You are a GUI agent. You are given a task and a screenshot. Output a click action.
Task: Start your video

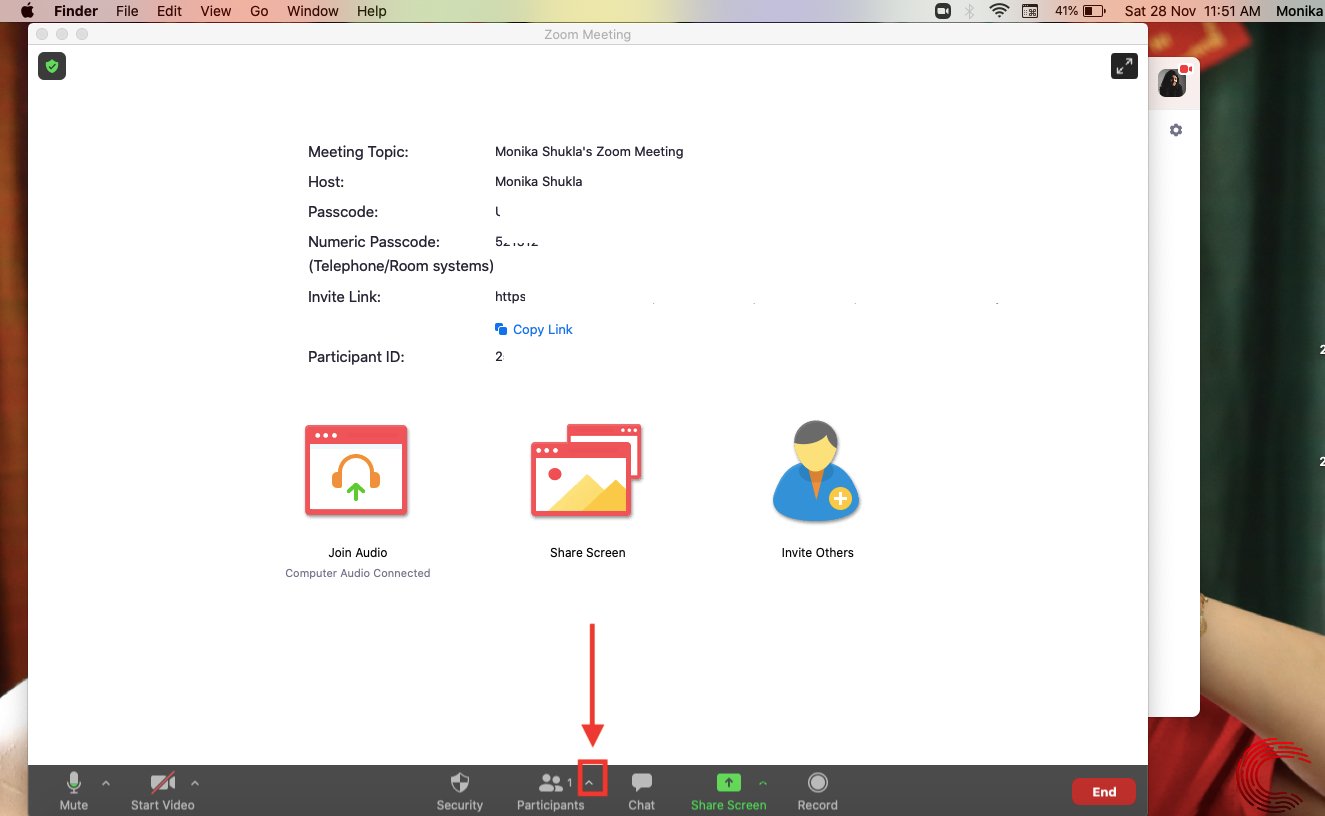pyautogui.click(x=160, y=790)
